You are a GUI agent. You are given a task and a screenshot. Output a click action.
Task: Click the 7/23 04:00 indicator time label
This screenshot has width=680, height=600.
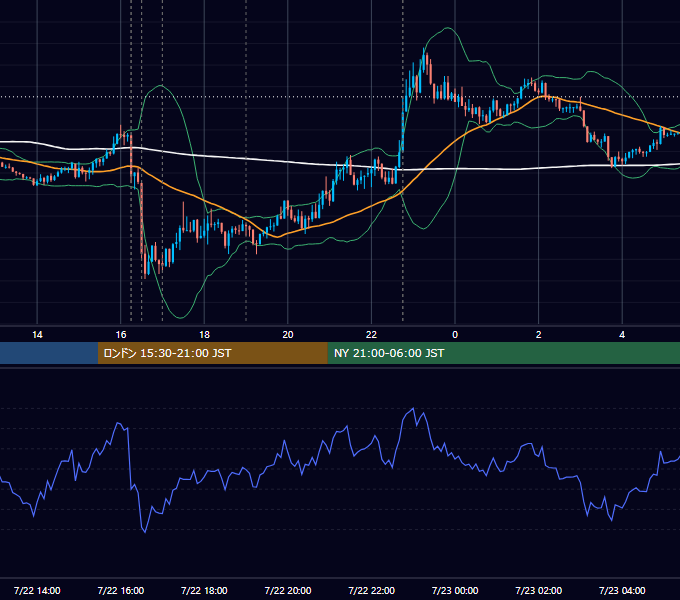click(622, 590)
